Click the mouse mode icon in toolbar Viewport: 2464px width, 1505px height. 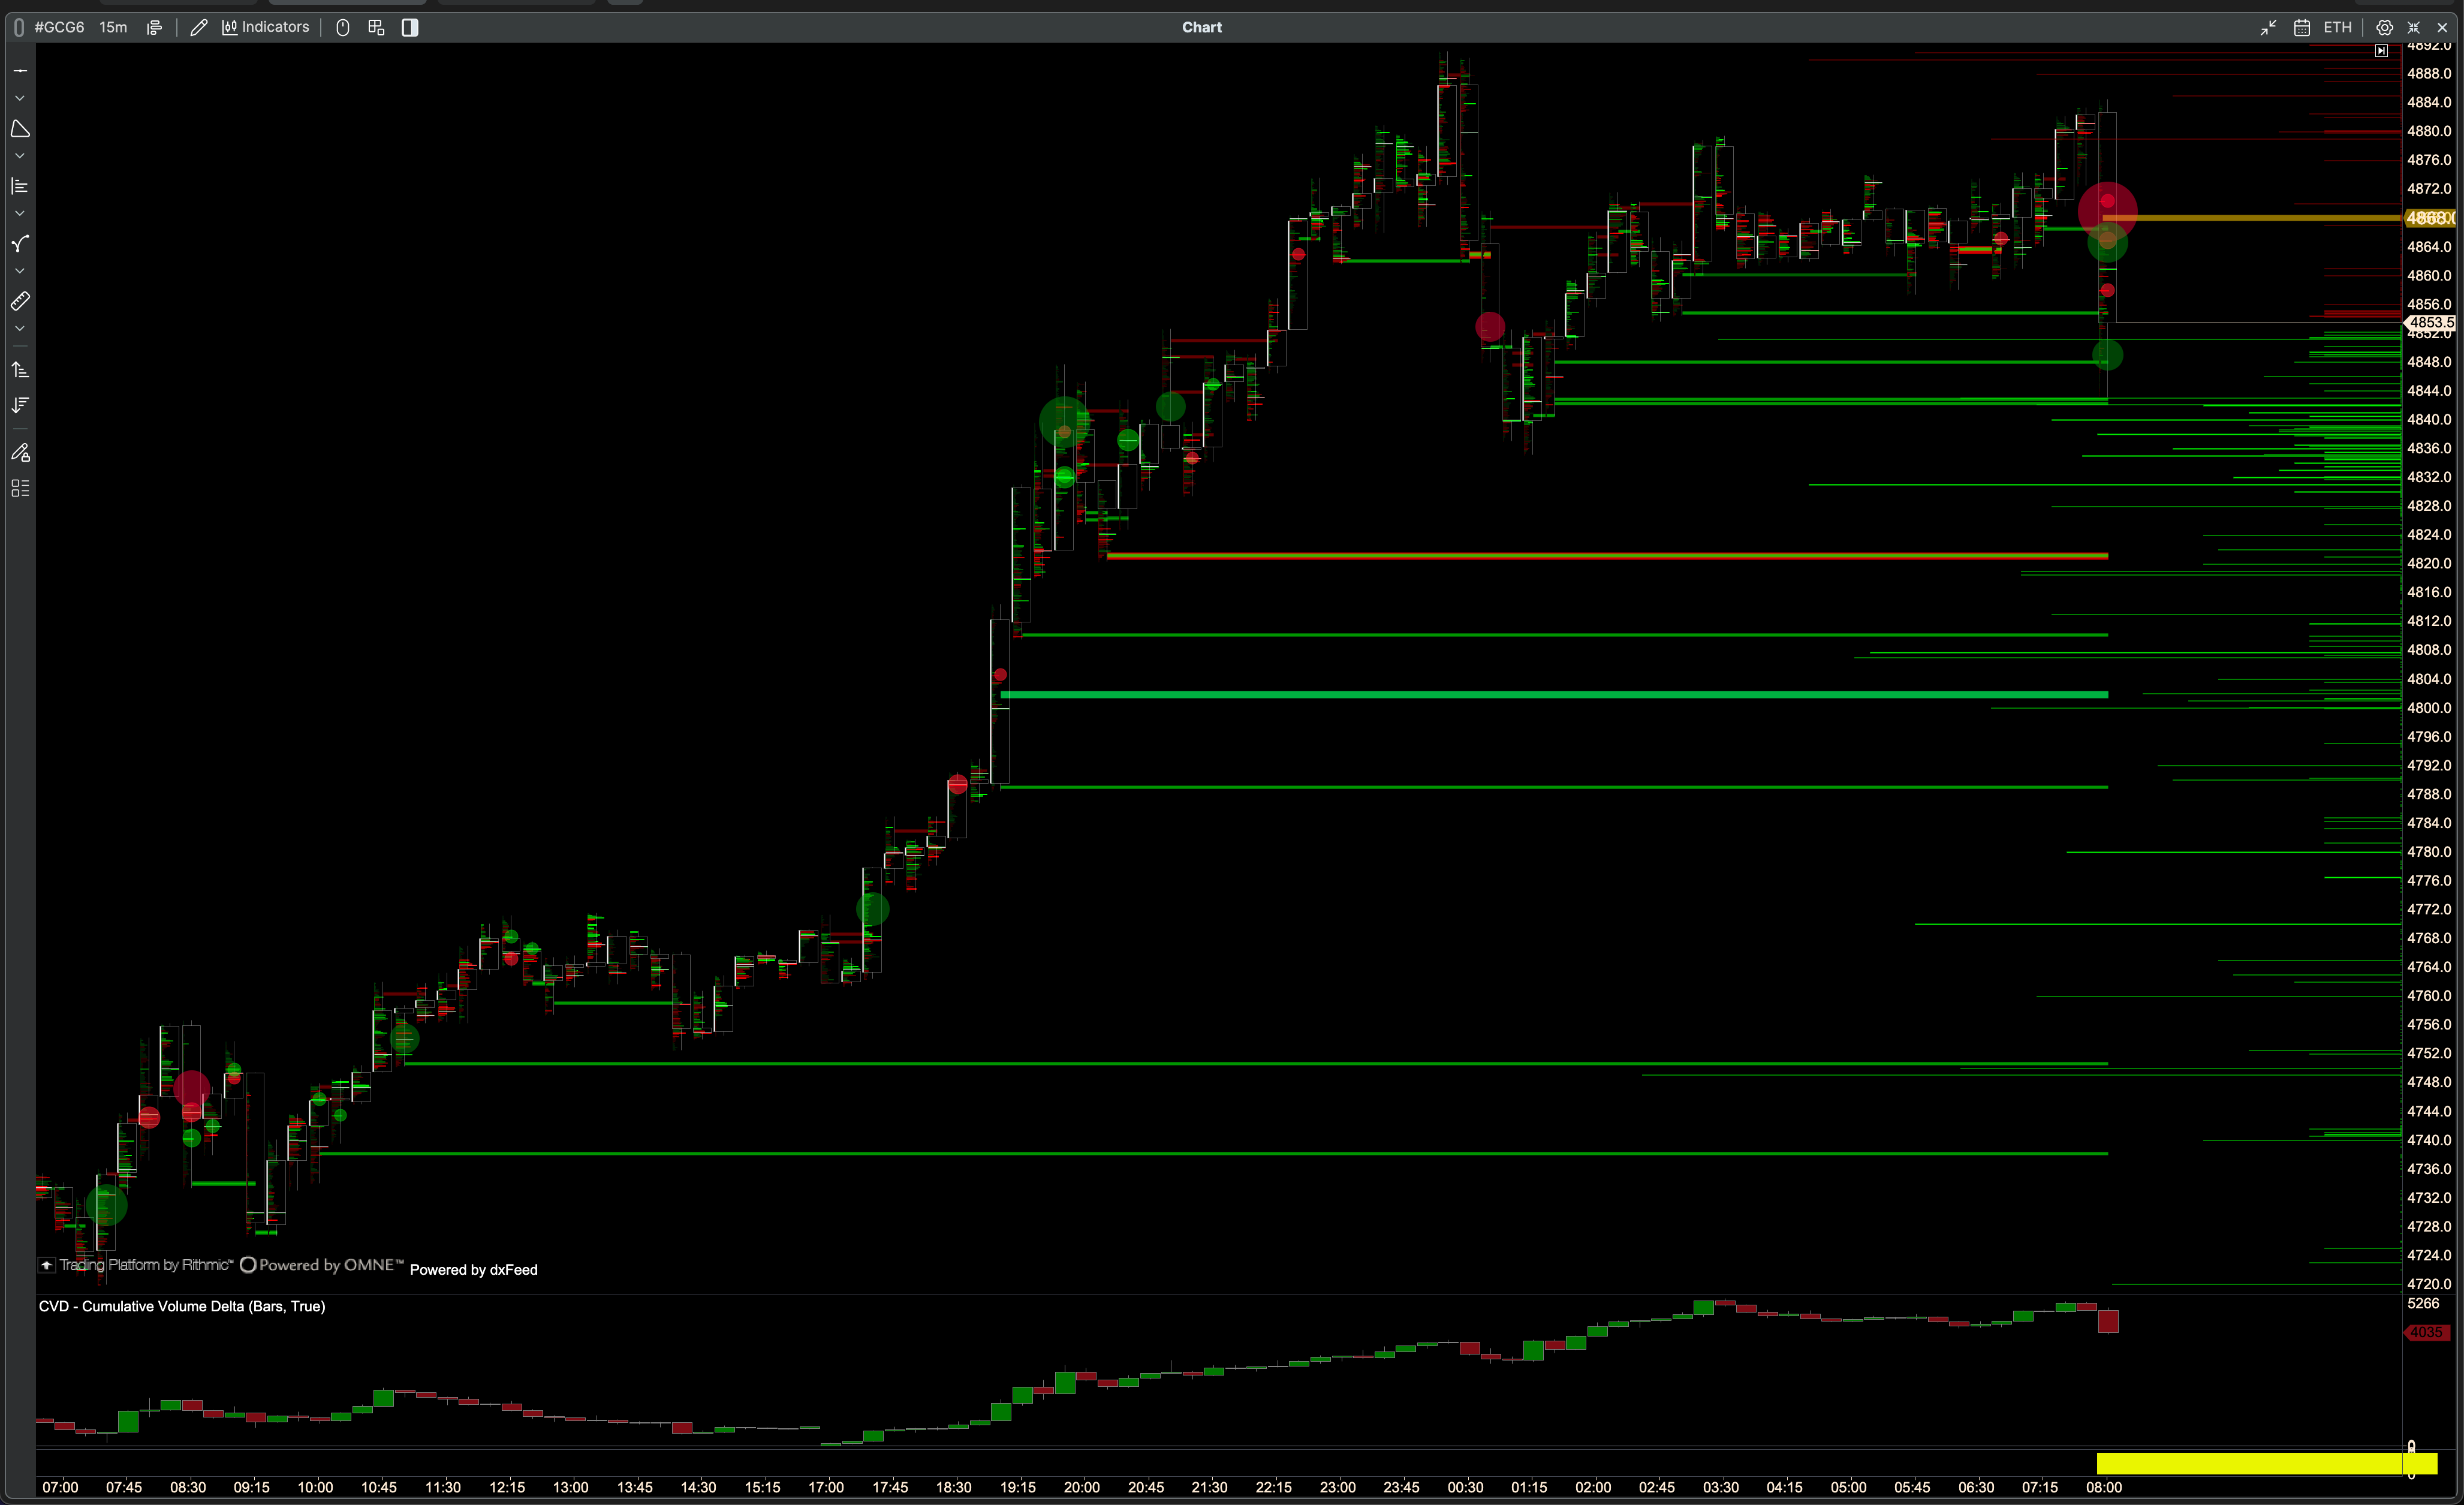(343, 27)
